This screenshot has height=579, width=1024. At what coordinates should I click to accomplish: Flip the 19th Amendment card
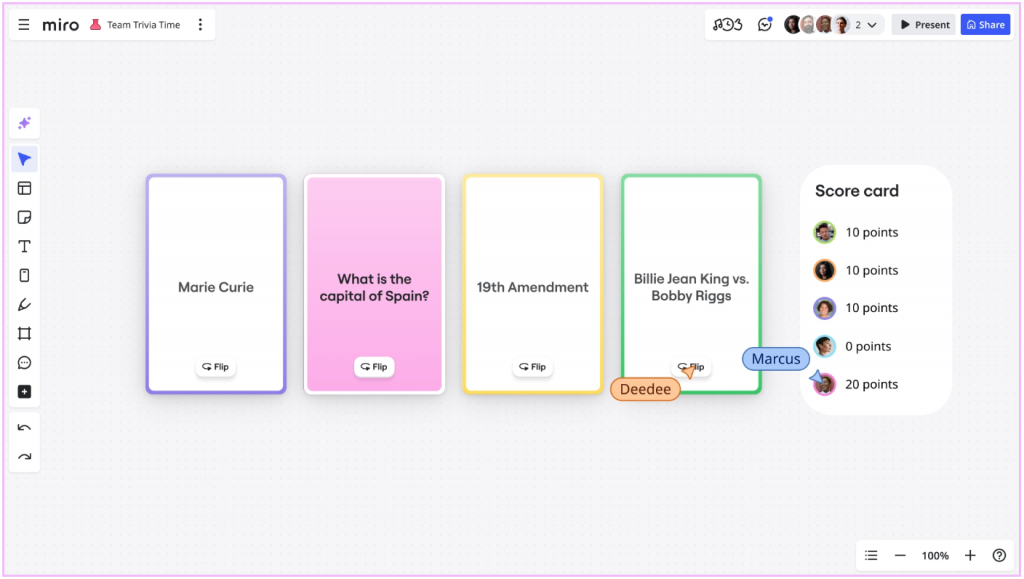pyautogui.click(x=532, y=367)
